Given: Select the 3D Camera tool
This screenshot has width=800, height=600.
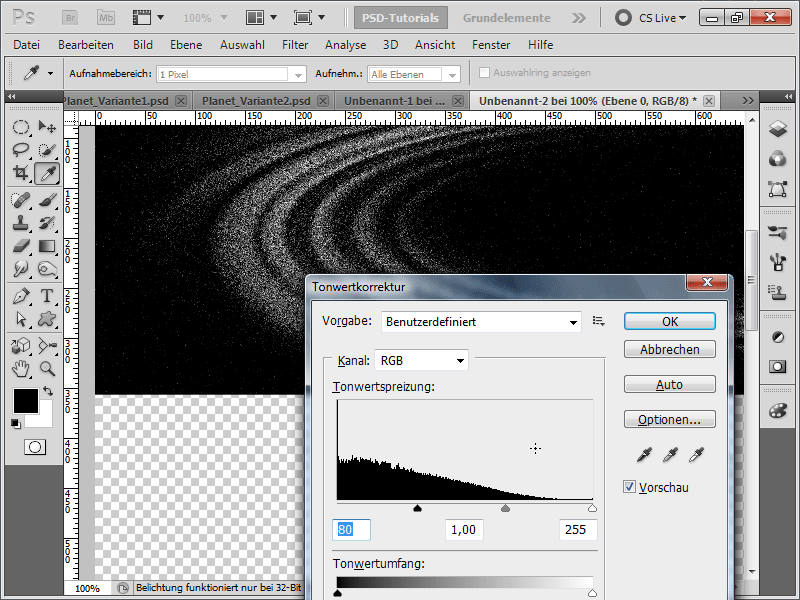Looking at the screenshot, I should tap(47, 346).
